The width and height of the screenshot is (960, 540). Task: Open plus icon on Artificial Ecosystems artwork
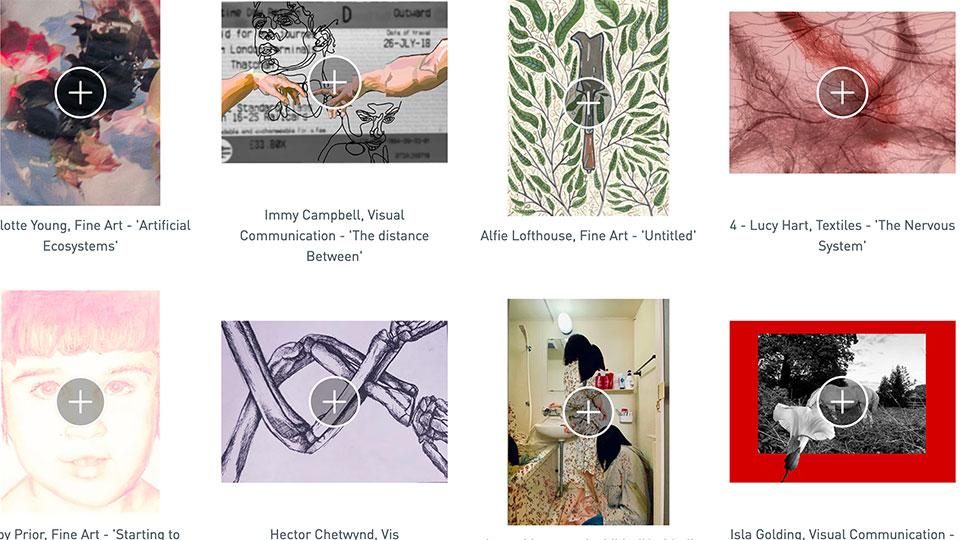tap(80, 92)
